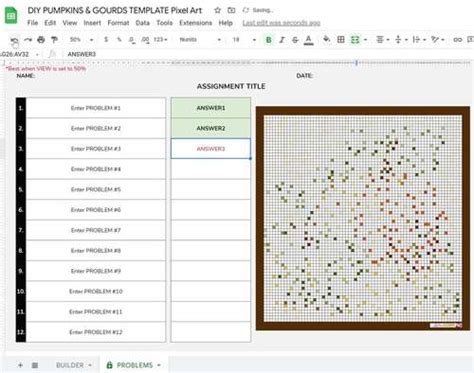Toggle strikethrough formatting
474x373 pixels.
tap(295, 40)
